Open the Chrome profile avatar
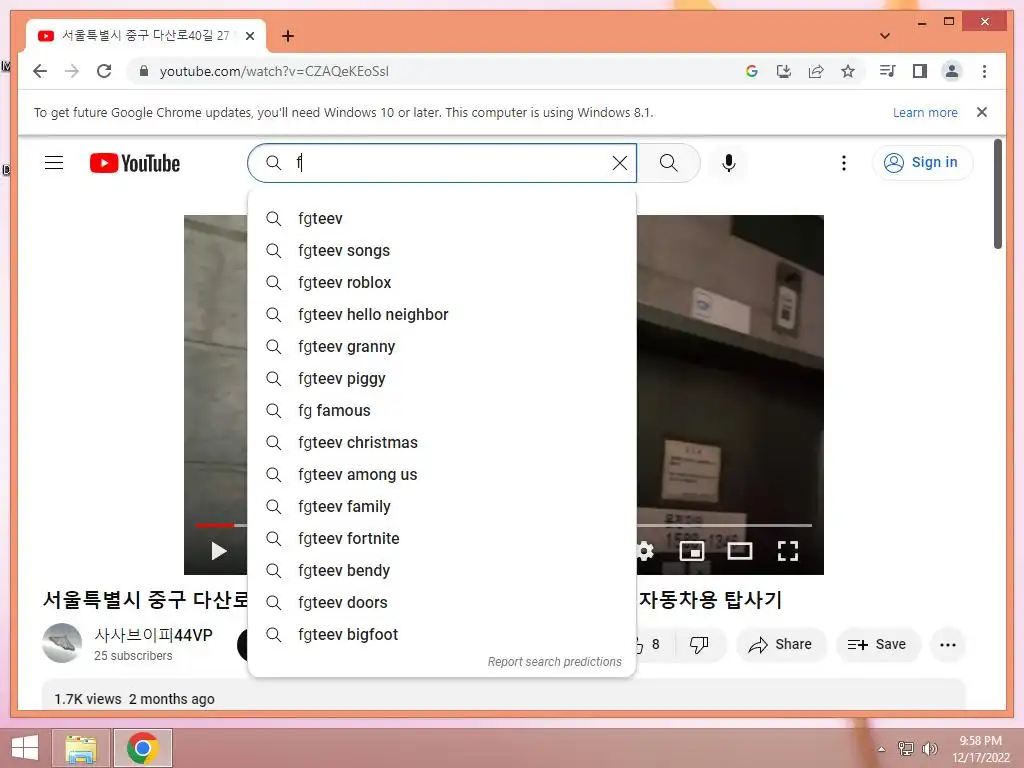This screenshot has width=1024, height=768. coord(952,71)
